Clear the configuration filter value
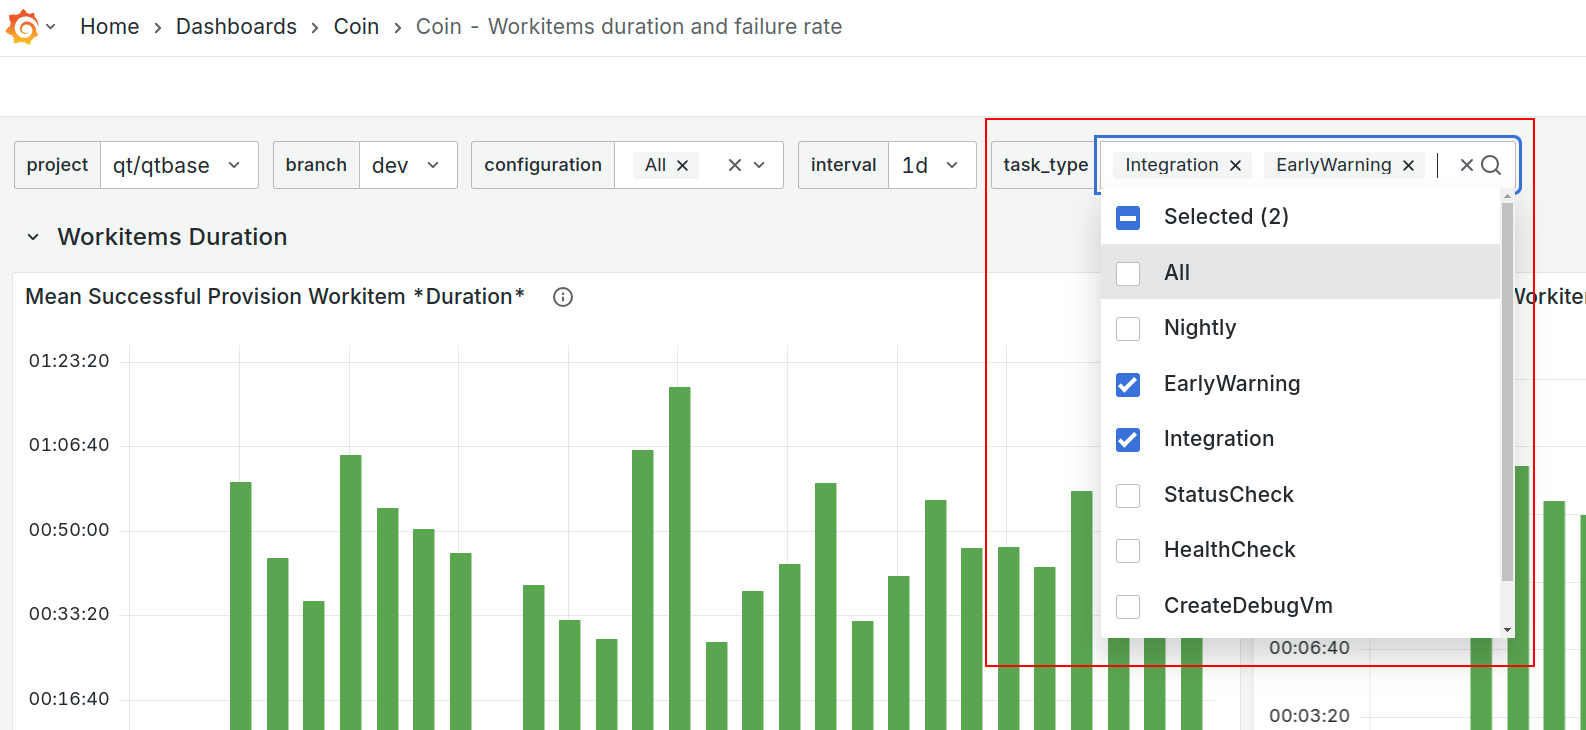The image size is (1586, 730). pyautogui.click(x=734, y=165)
